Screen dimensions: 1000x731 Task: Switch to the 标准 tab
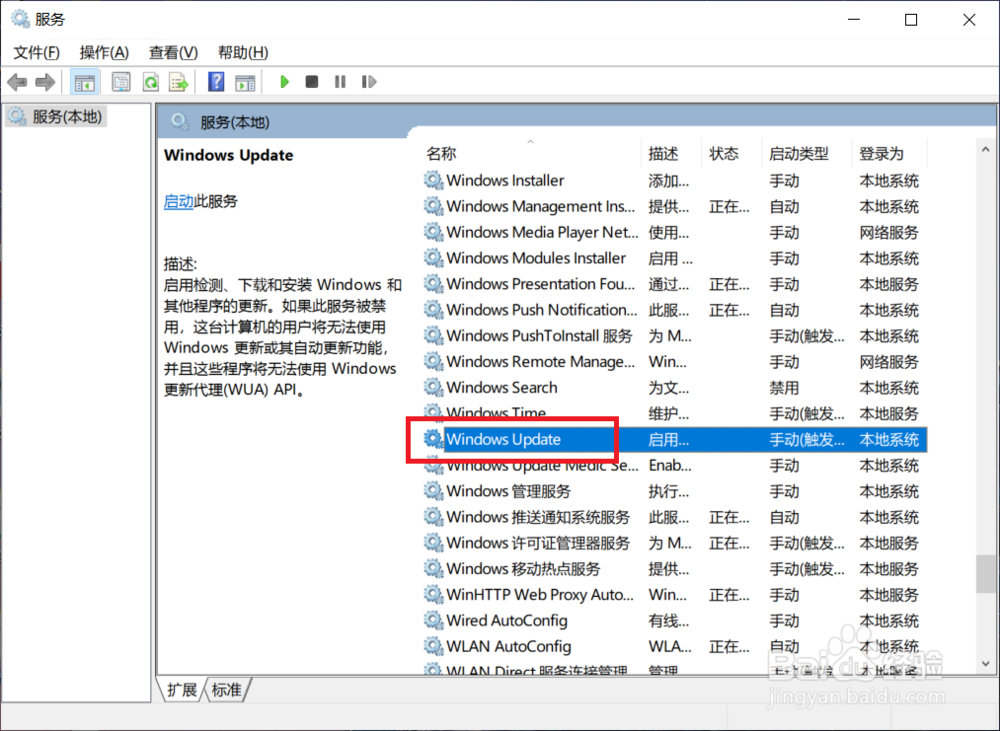pyautogui.click(x=226, y=690)
